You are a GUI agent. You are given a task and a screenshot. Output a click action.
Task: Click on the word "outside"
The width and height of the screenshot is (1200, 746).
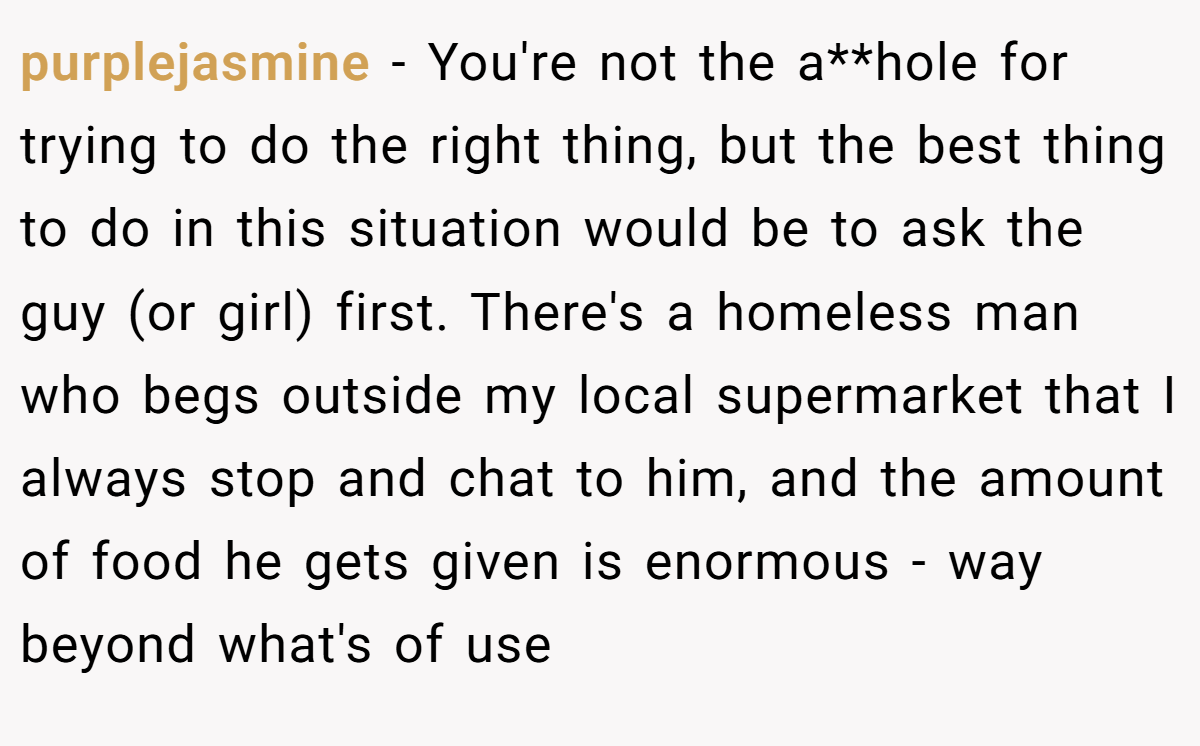pyautogui.click(x=372, y=397)
